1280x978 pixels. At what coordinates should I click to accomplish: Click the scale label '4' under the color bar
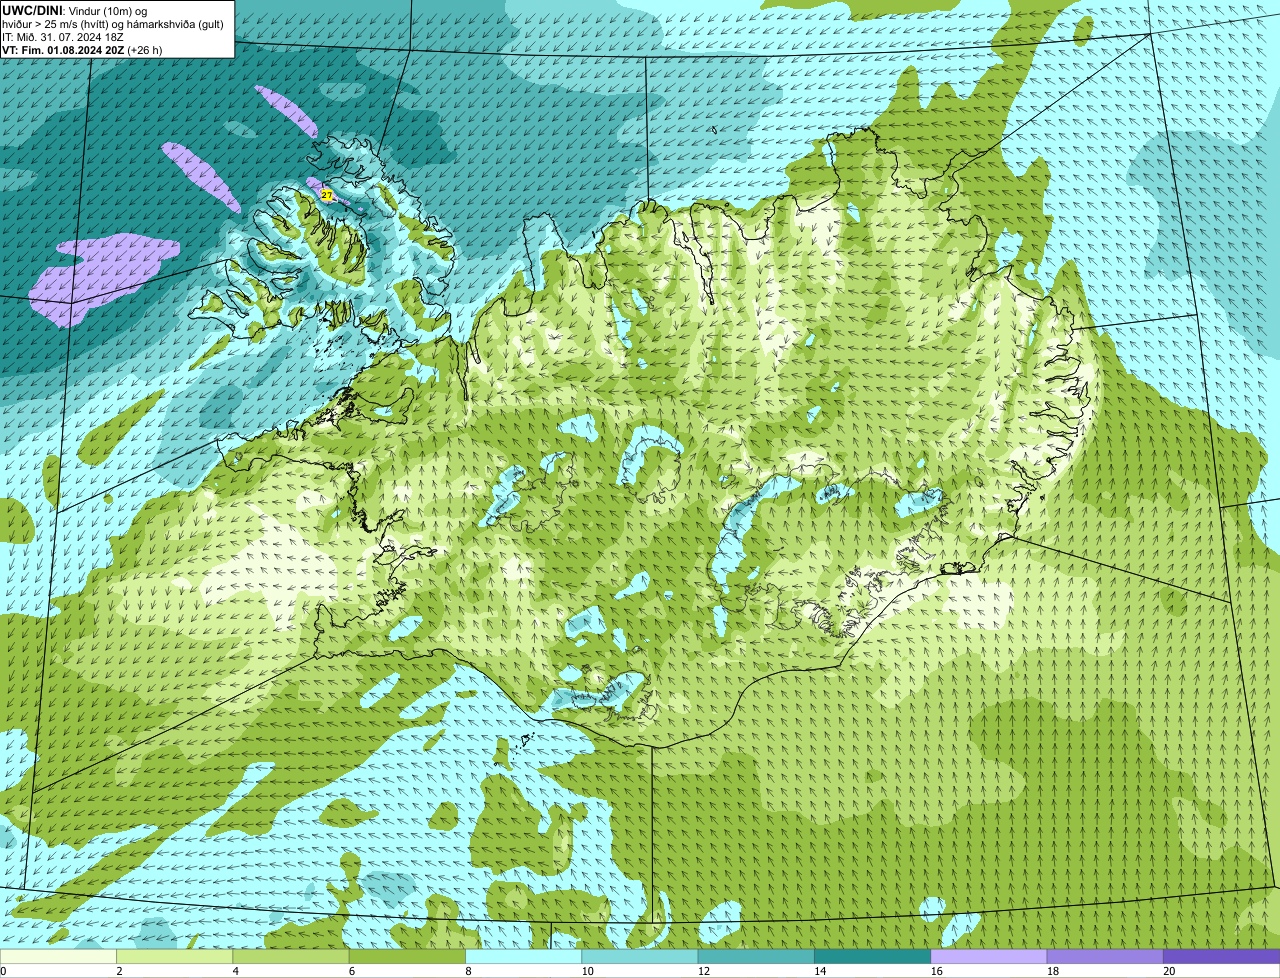point(235,971)
